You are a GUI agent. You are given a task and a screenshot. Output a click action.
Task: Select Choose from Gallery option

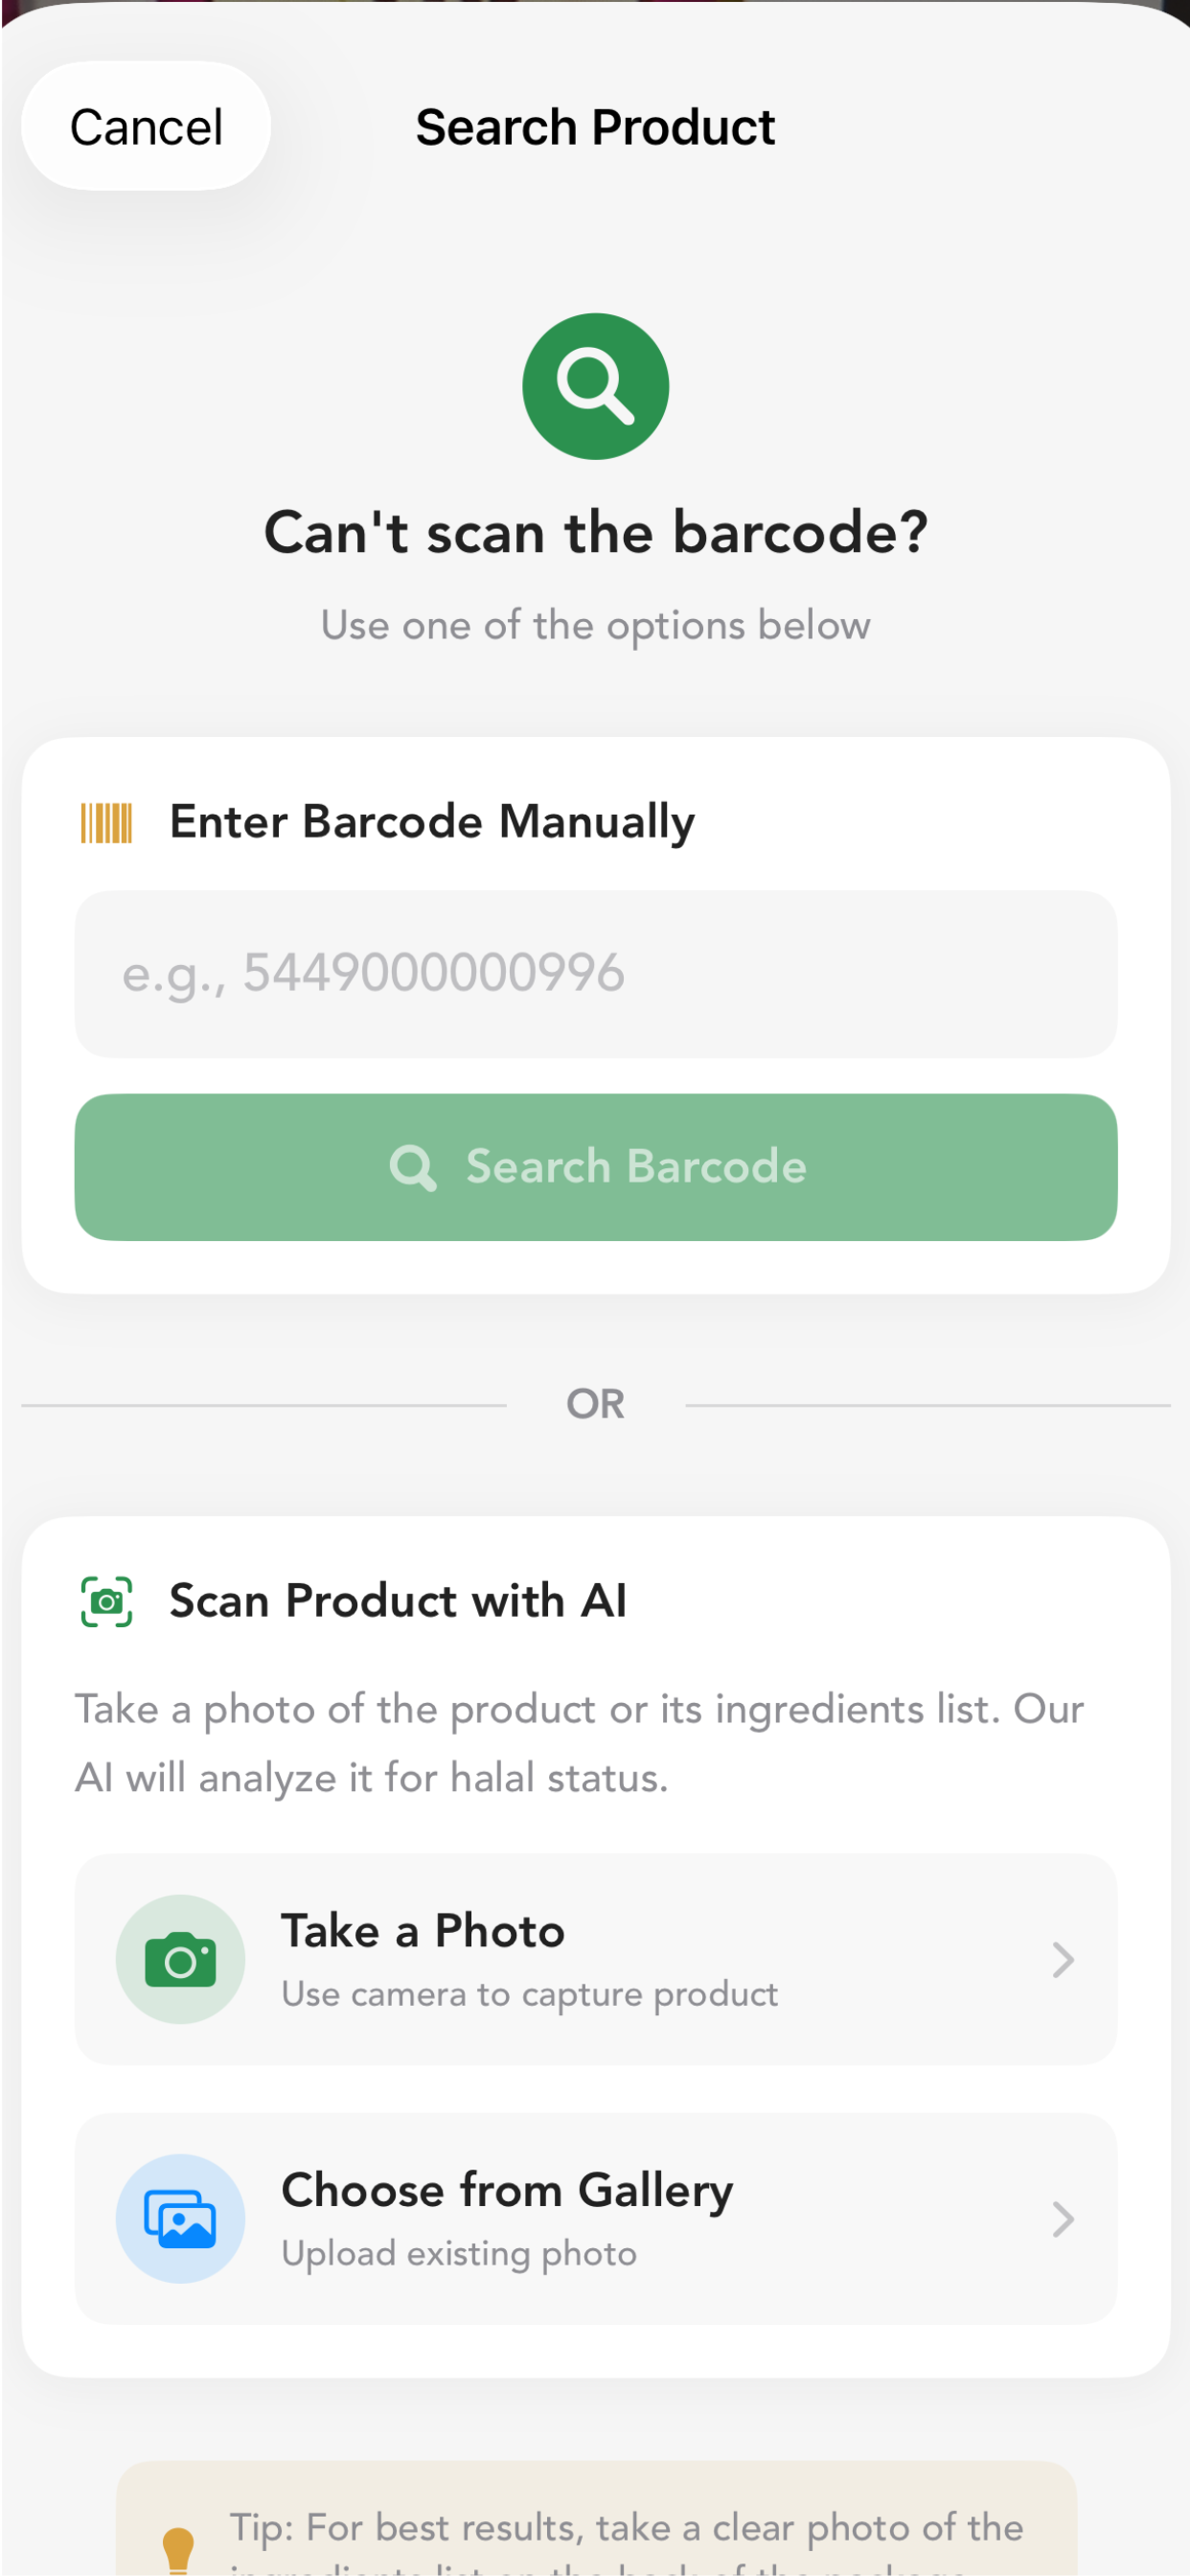[595, 2218]
